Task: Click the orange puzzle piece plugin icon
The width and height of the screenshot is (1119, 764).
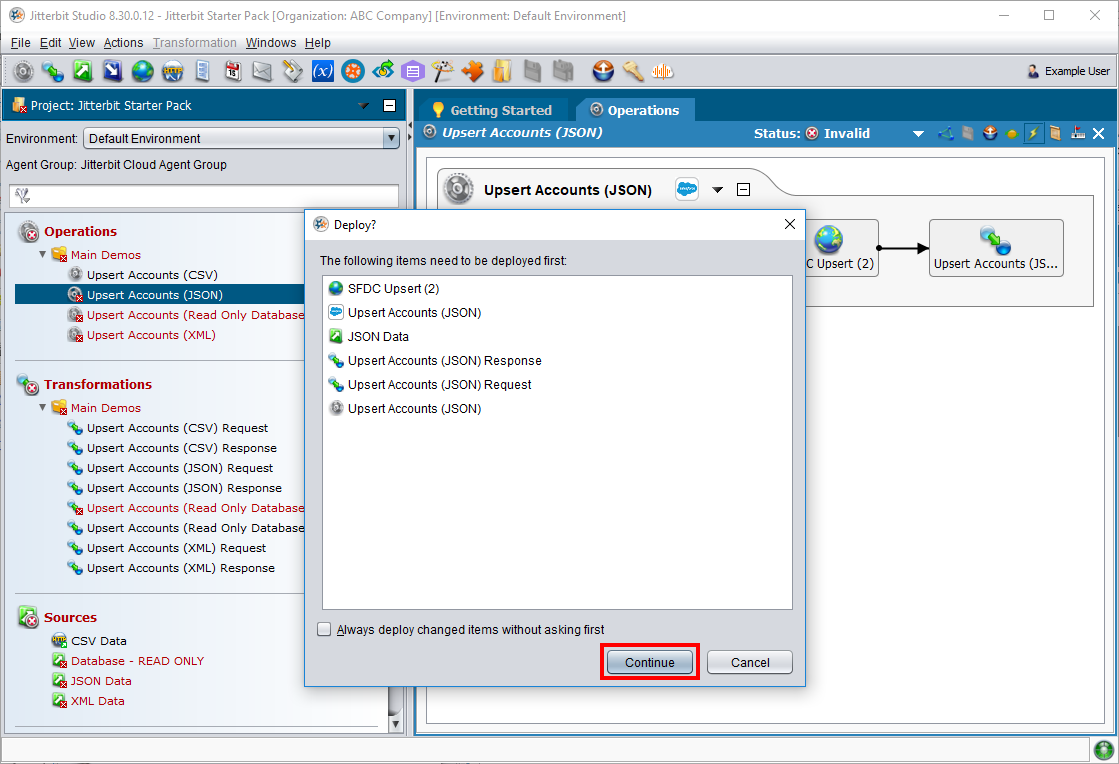Action: [x=472, y=71]
